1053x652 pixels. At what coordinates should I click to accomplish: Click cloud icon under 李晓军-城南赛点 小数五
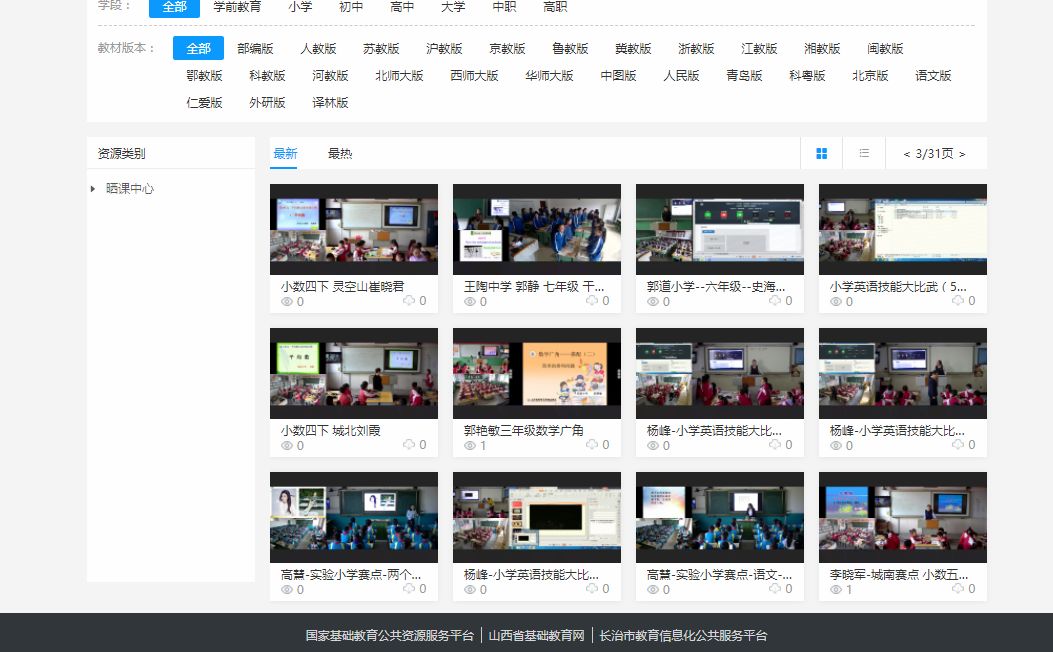tap(958, 588)
